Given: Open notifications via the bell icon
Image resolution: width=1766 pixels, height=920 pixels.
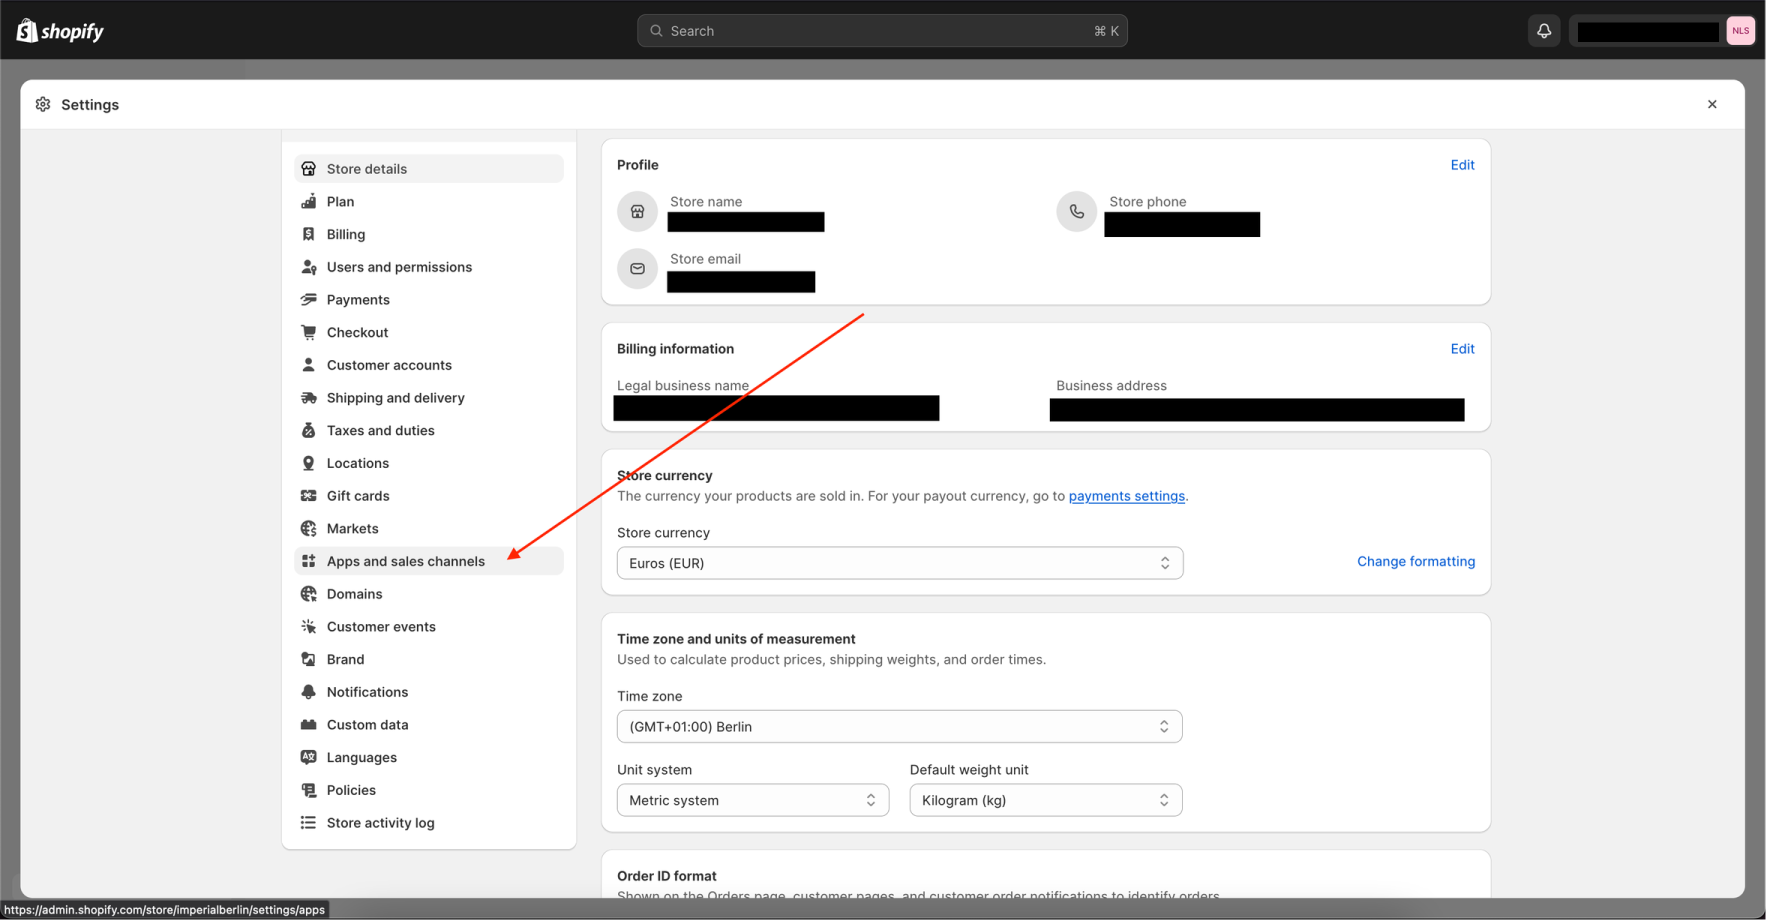Looking at the screenshot, I should coord(1544,30).
